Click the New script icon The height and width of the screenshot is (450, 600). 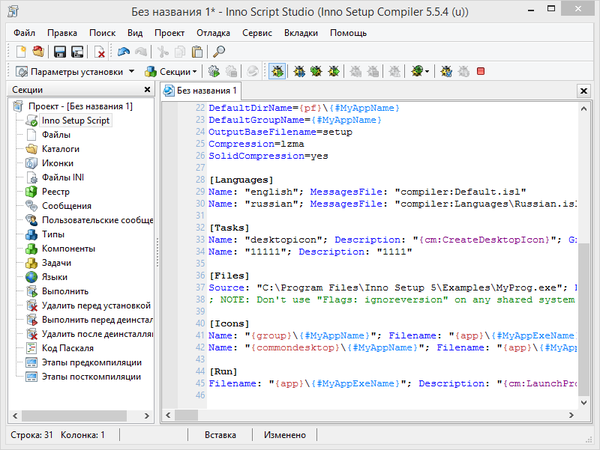[x=20, y=52]
